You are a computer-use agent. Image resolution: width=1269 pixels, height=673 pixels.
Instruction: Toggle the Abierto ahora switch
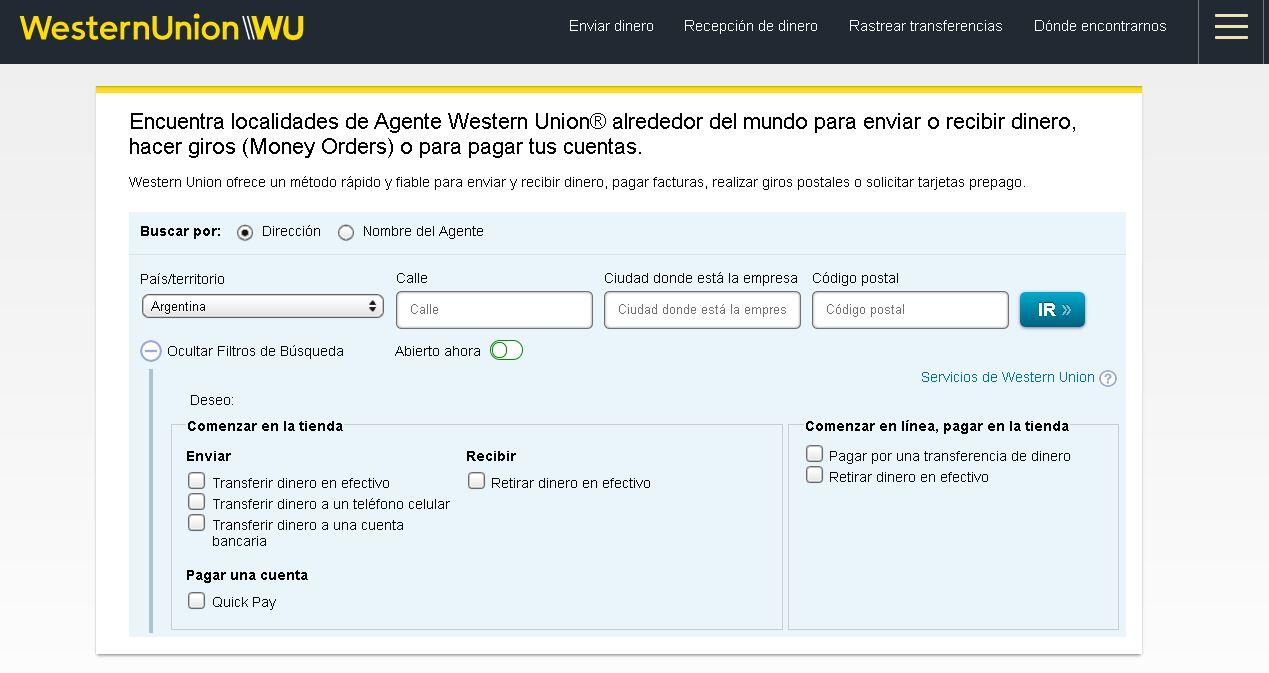click(x=506, y=350)
